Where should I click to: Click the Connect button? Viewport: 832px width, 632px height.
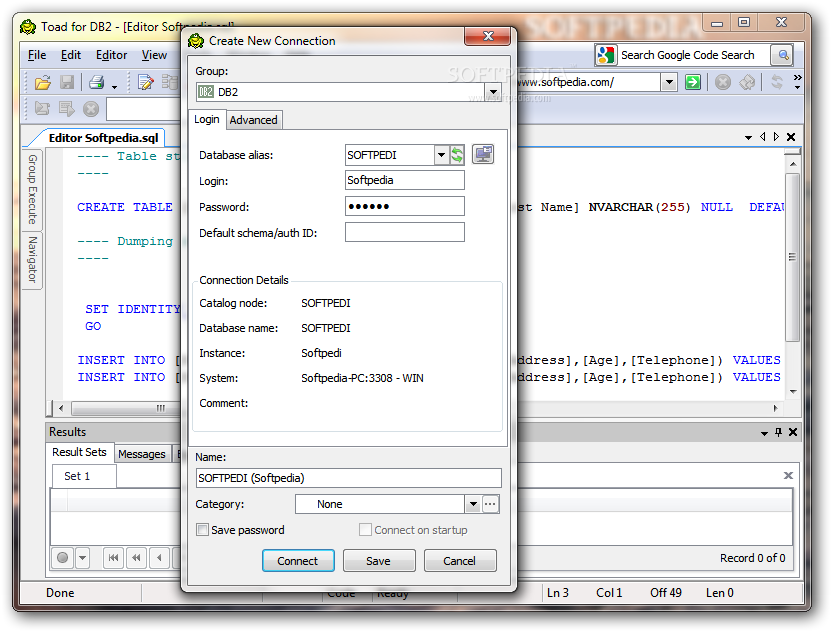click(298, 561)
